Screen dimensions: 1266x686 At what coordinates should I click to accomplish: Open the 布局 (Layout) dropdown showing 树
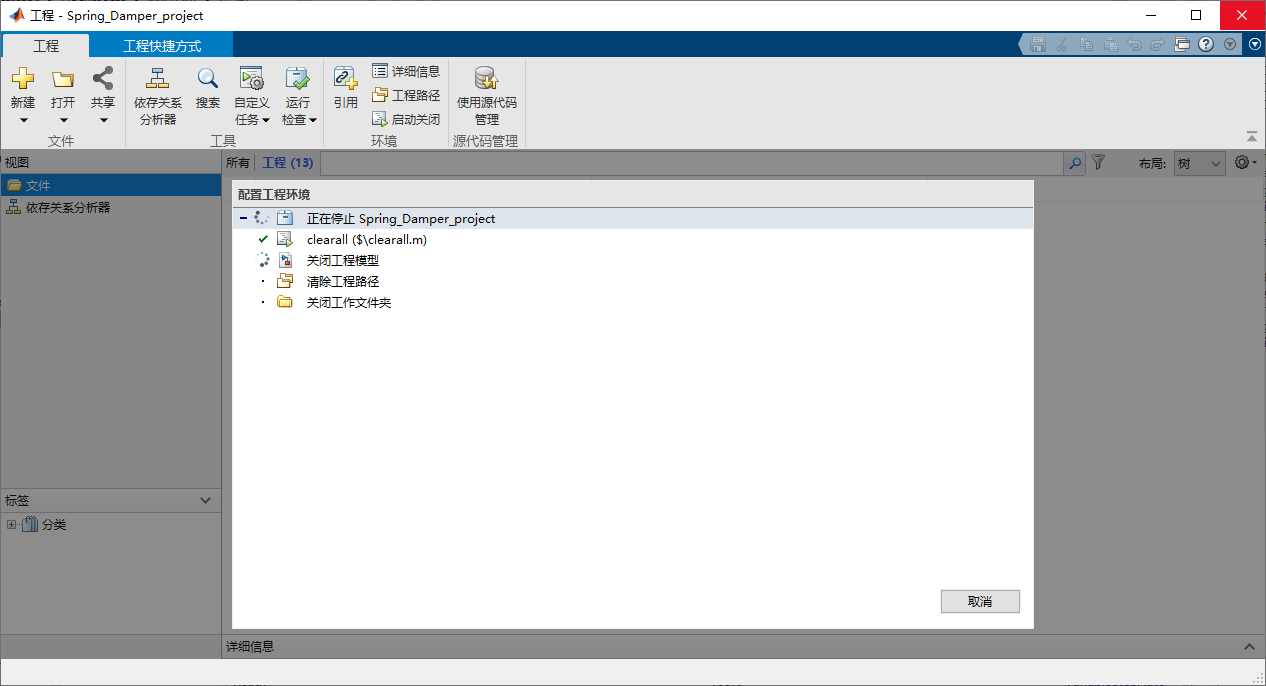point(1199,162)
